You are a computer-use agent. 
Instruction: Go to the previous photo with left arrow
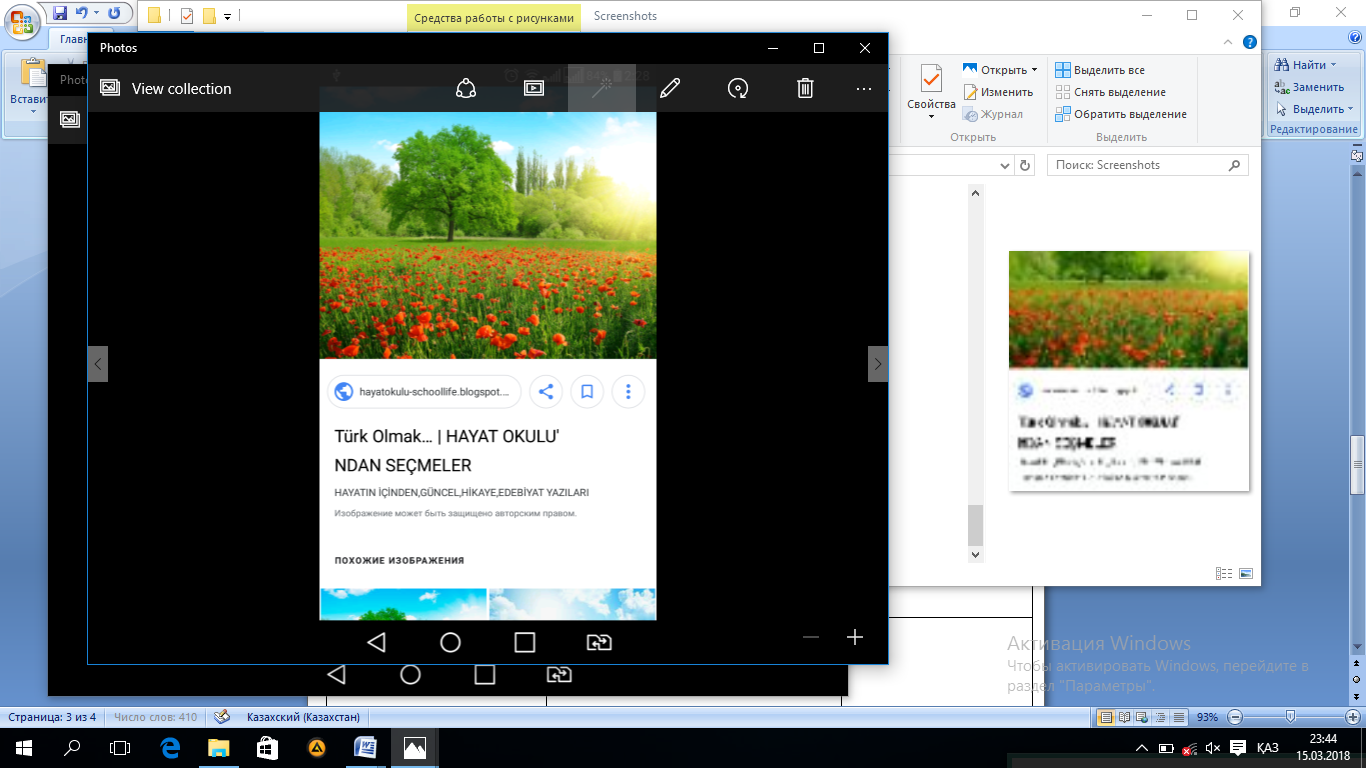click(97, 364)
